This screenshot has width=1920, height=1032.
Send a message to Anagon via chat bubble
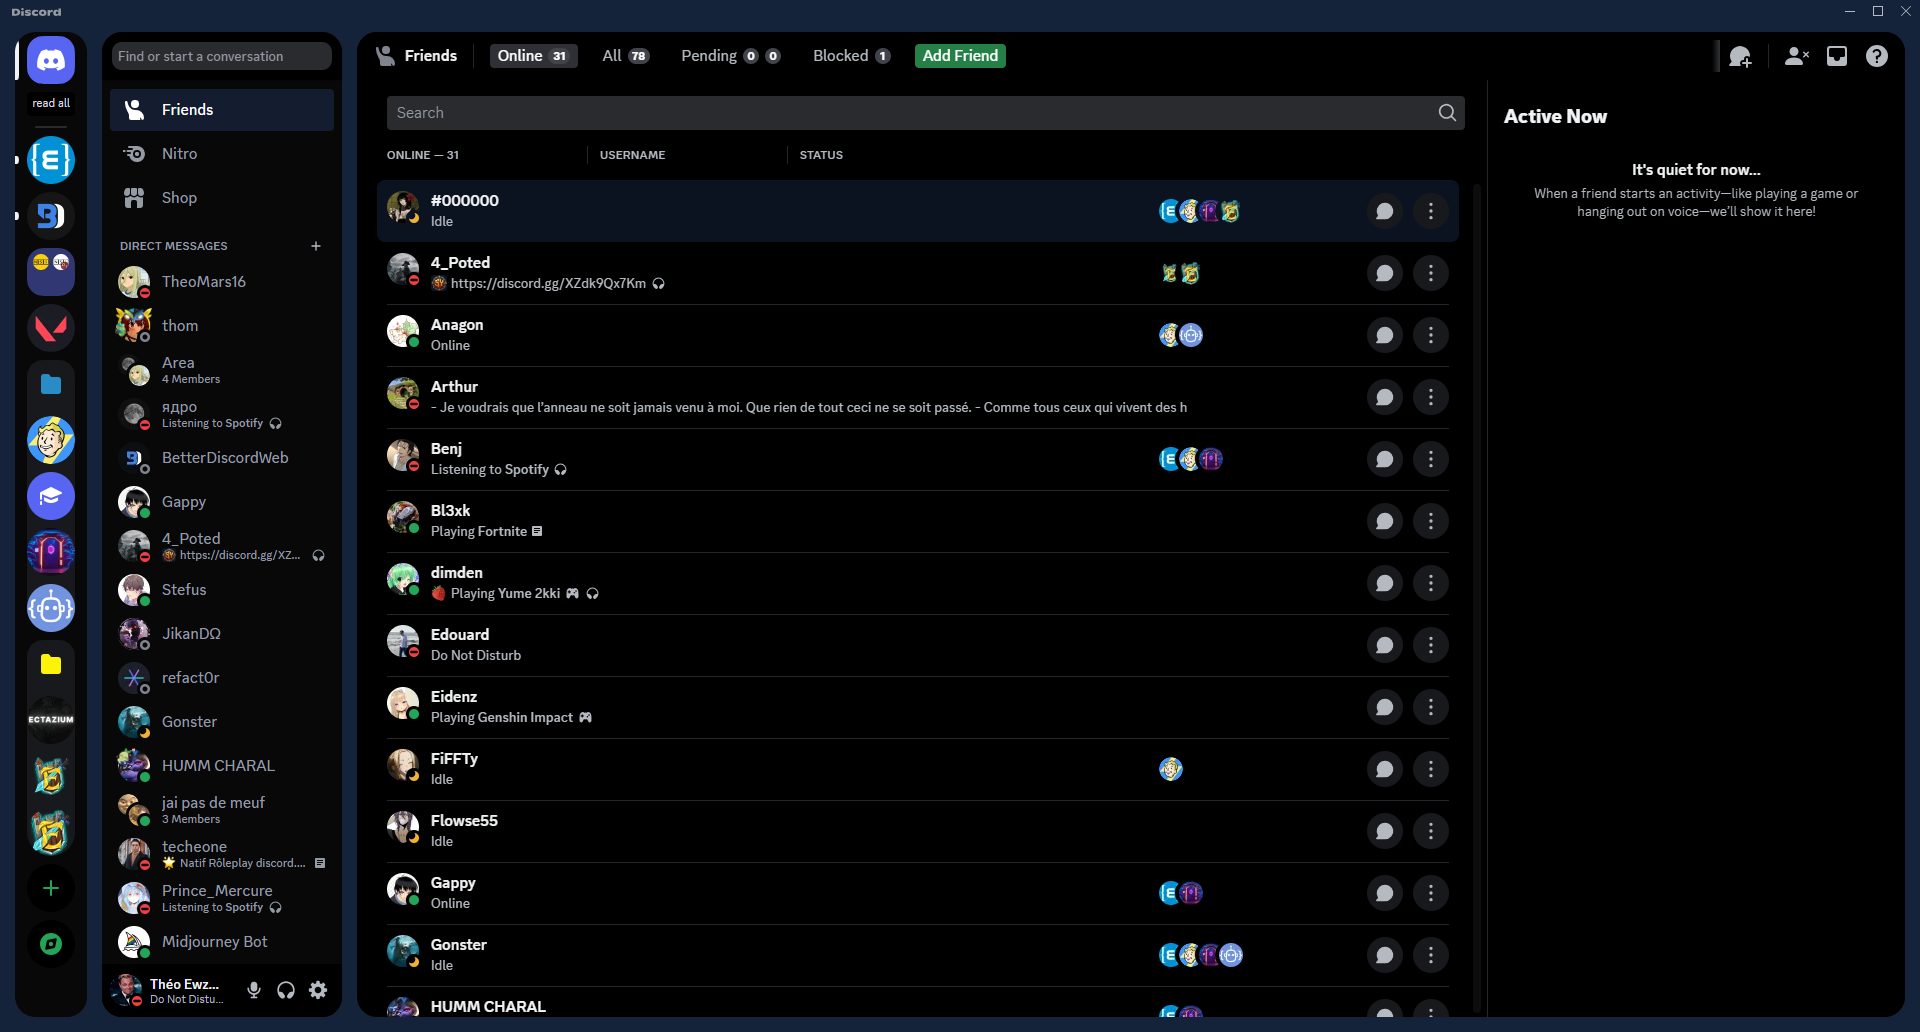click(1385, 335)
